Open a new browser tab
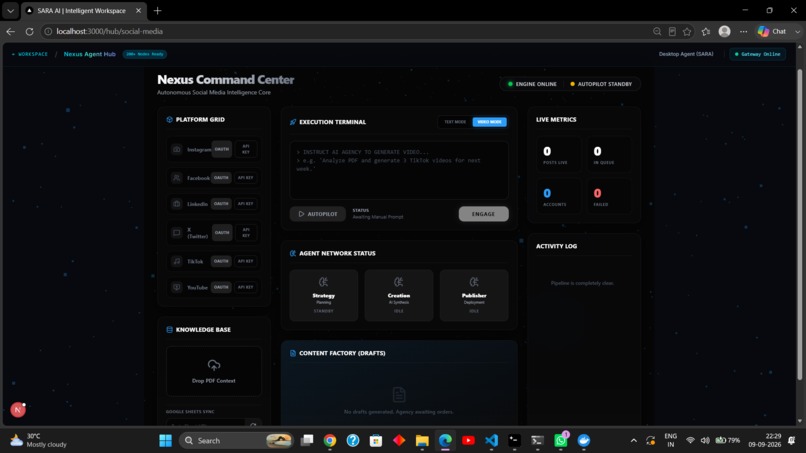The height and width of the screenshot is (453, 806). pyautogui.click(x=157, y=11)
